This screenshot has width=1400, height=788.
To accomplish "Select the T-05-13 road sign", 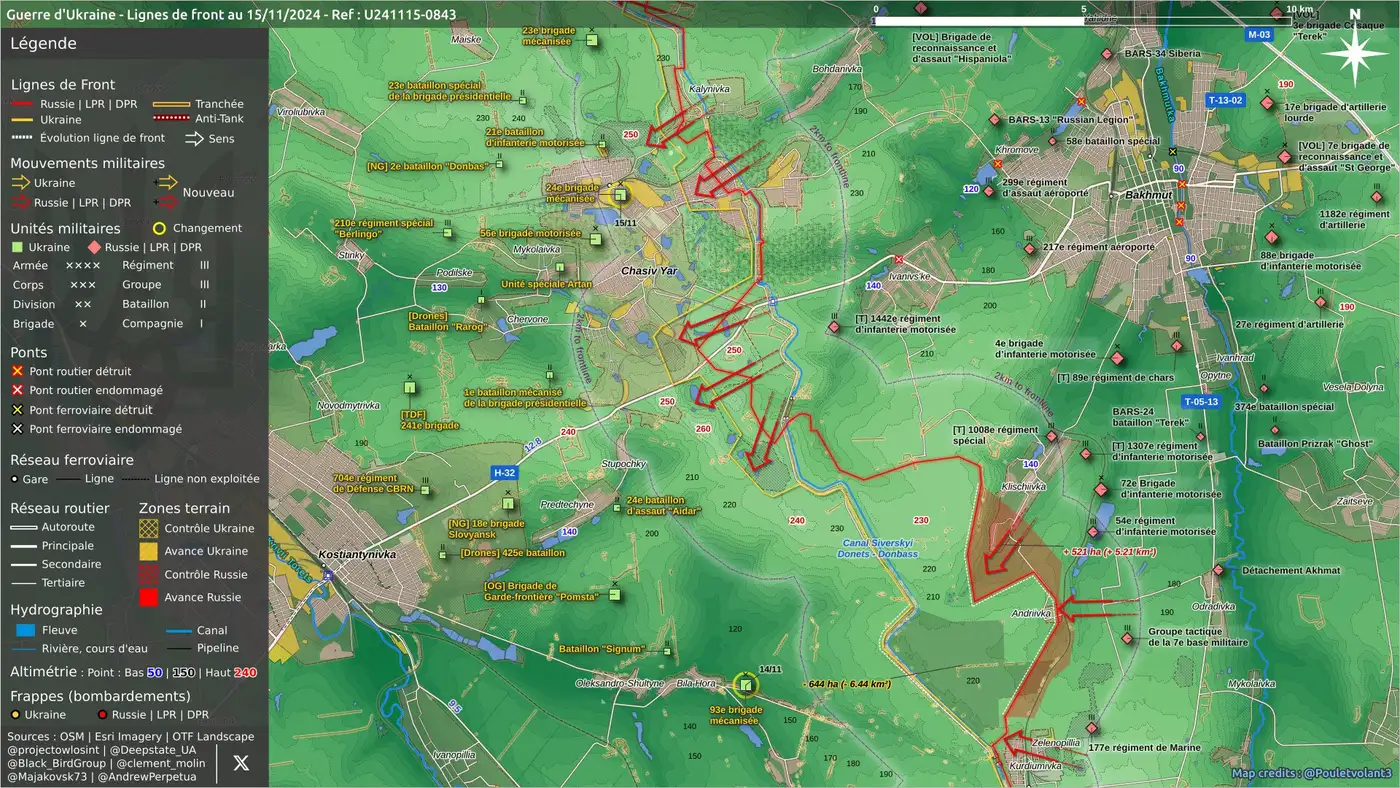I will coord(1200,402).
